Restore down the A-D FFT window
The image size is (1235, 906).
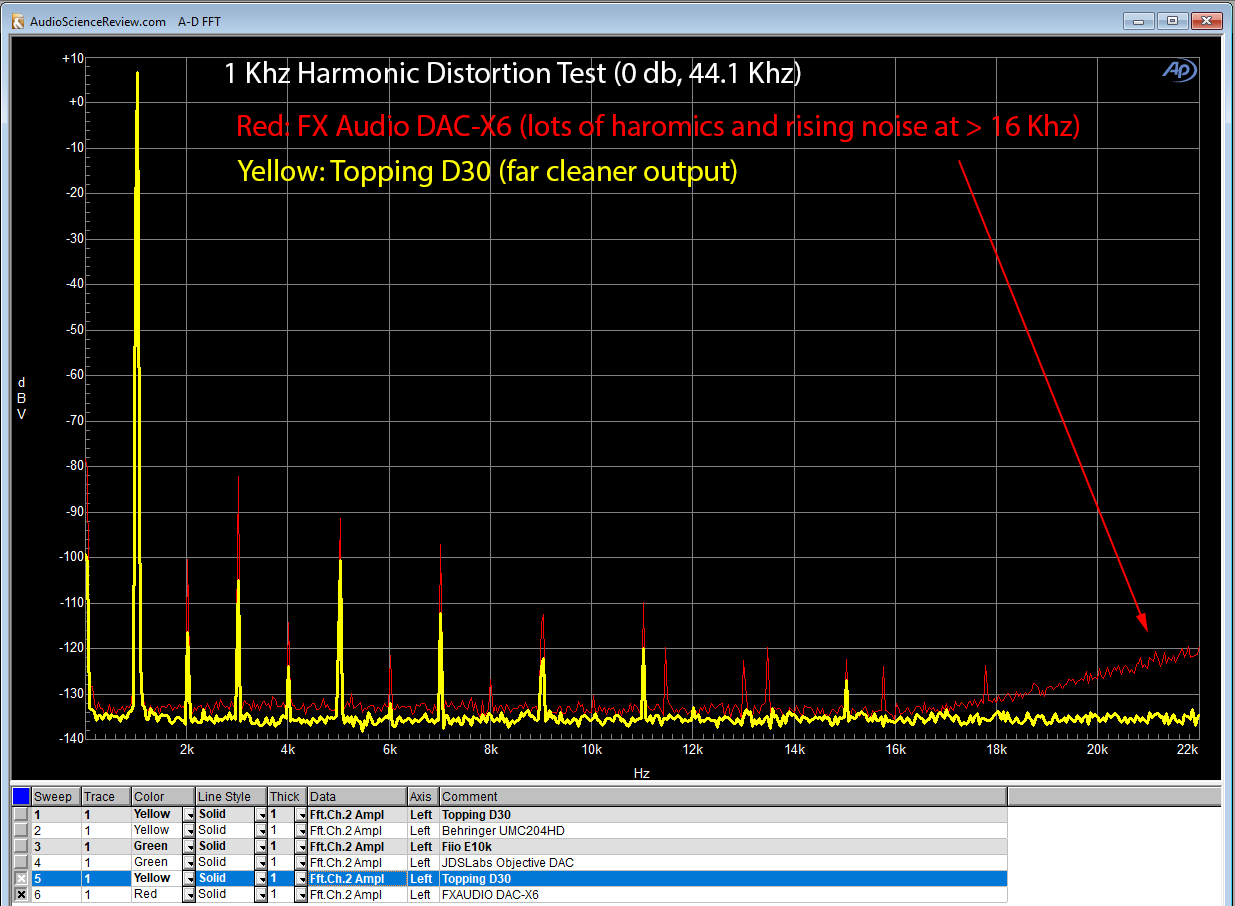coord(1174,21)
